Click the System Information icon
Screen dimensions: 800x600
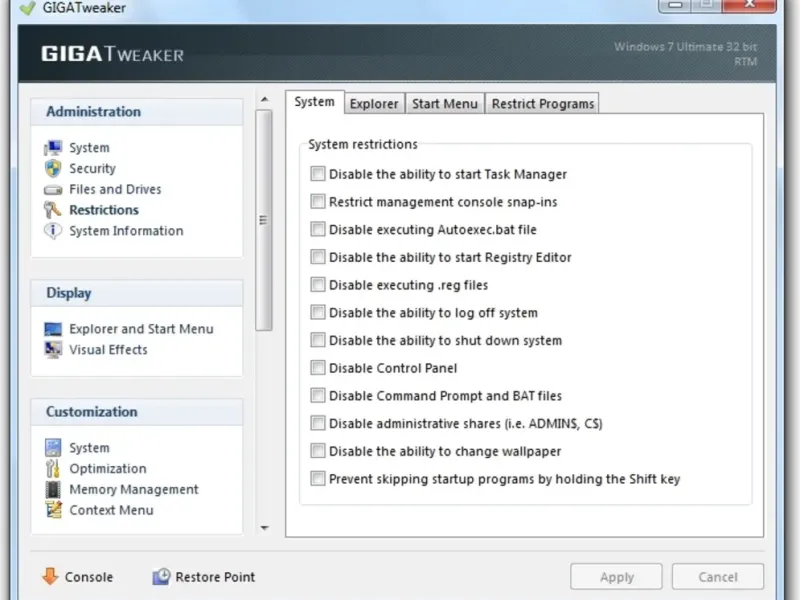pyautogui.click(x=53, y=231)
